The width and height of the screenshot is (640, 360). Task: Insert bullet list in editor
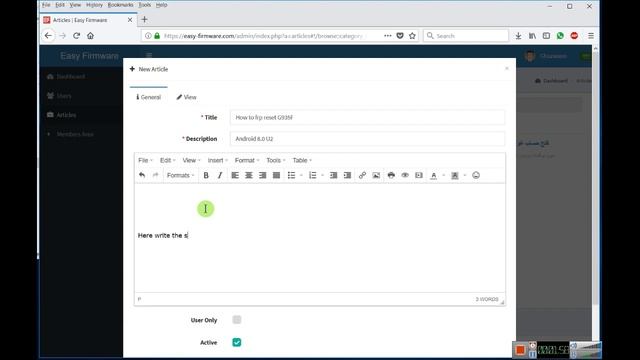(291, 175)
